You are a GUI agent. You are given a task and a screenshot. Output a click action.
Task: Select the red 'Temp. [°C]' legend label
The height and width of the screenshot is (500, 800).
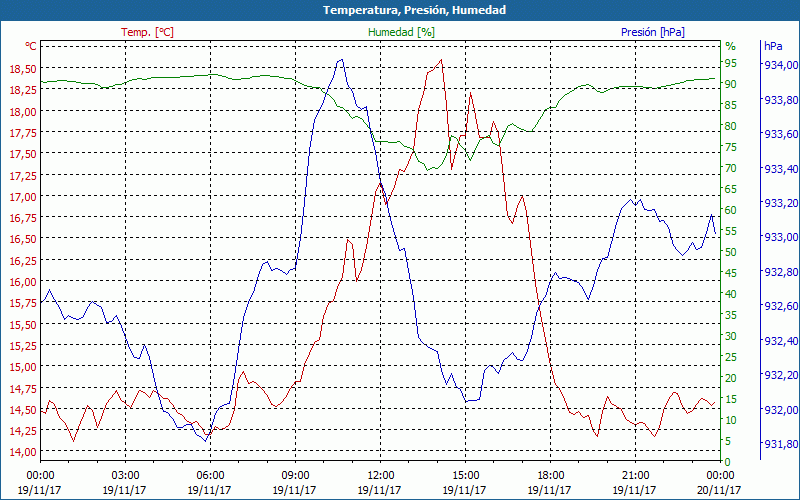pos(147,32)
